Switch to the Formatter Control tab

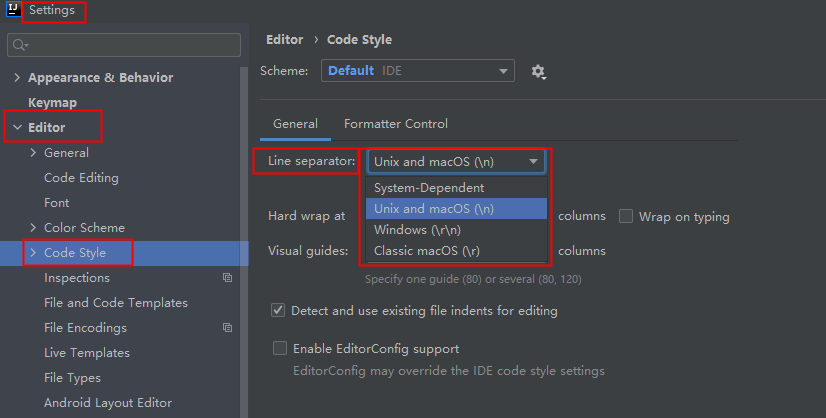[396, 124]
